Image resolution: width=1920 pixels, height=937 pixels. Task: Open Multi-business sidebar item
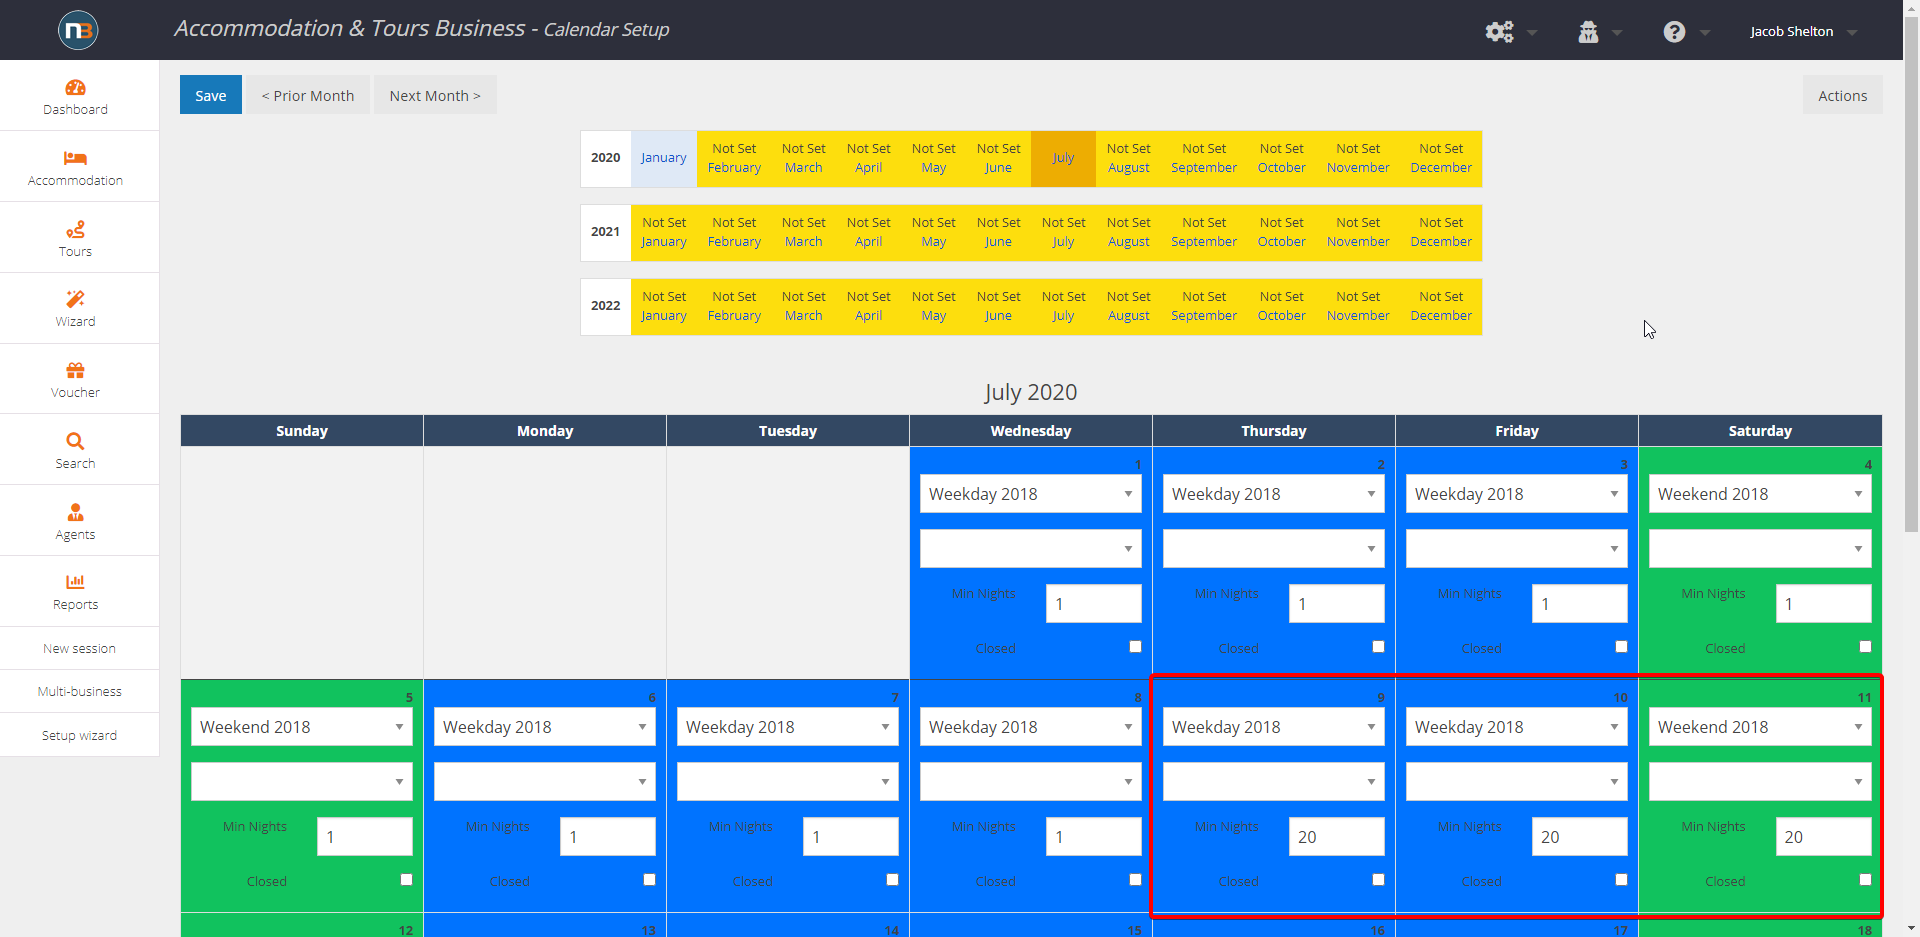pyautogui.click(x=79, y=691)
